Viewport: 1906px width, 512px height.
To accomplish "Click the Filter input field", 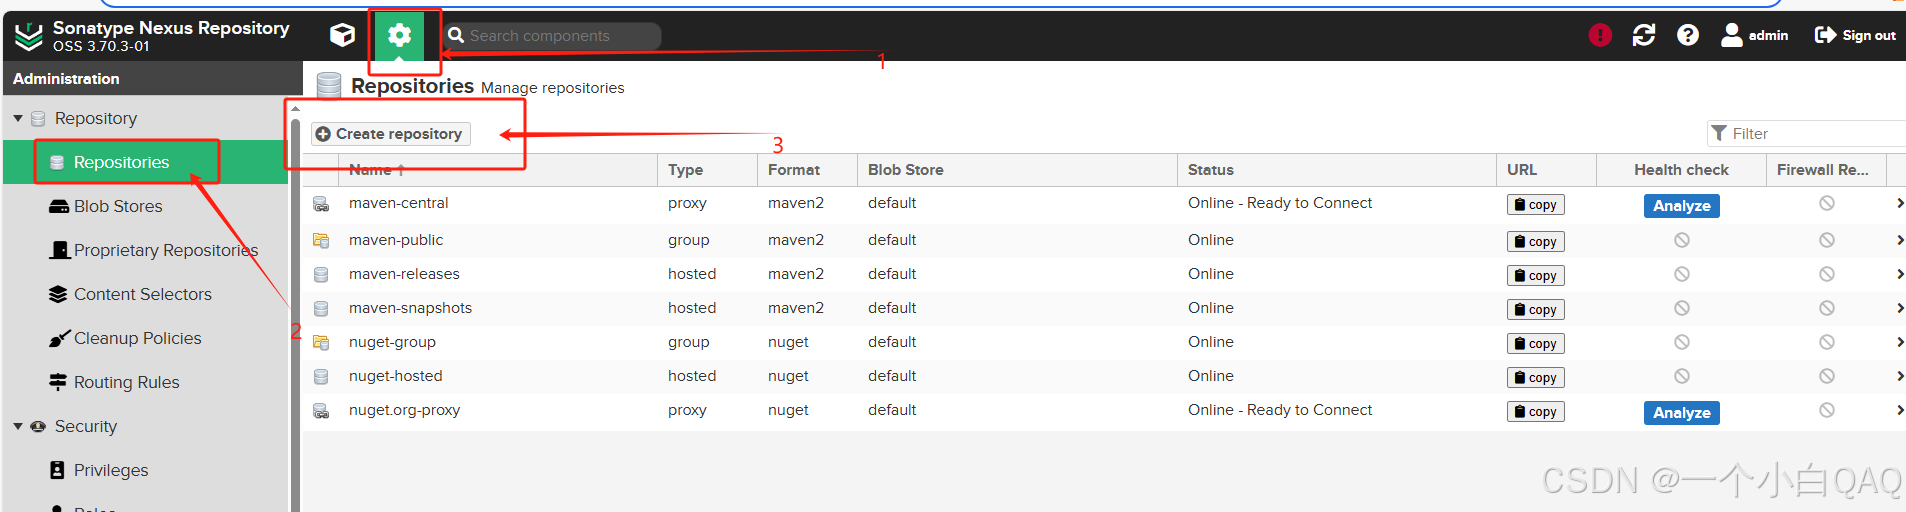I will click(1806, 133).
